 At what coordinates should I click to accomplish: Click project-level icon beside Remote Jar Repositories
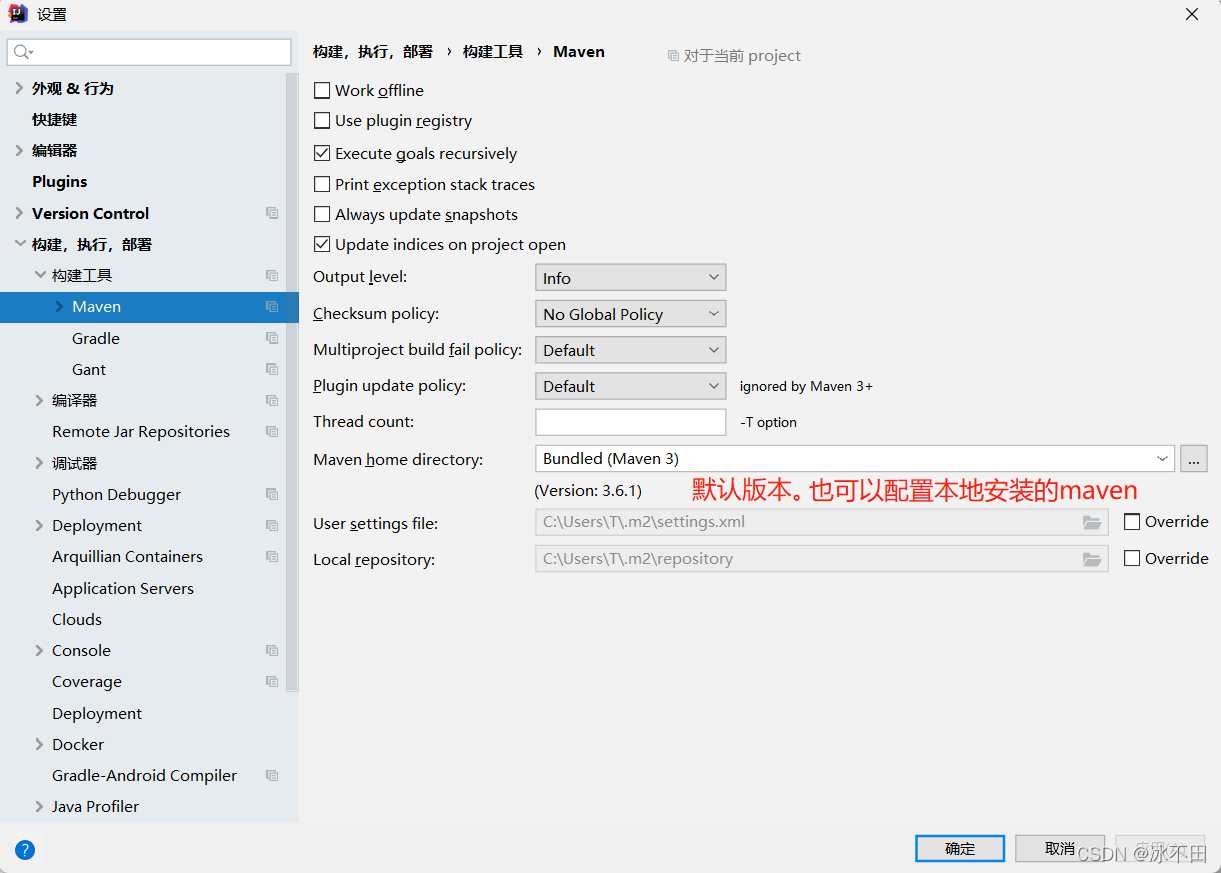pyautogui.click(x=272, y=431)
